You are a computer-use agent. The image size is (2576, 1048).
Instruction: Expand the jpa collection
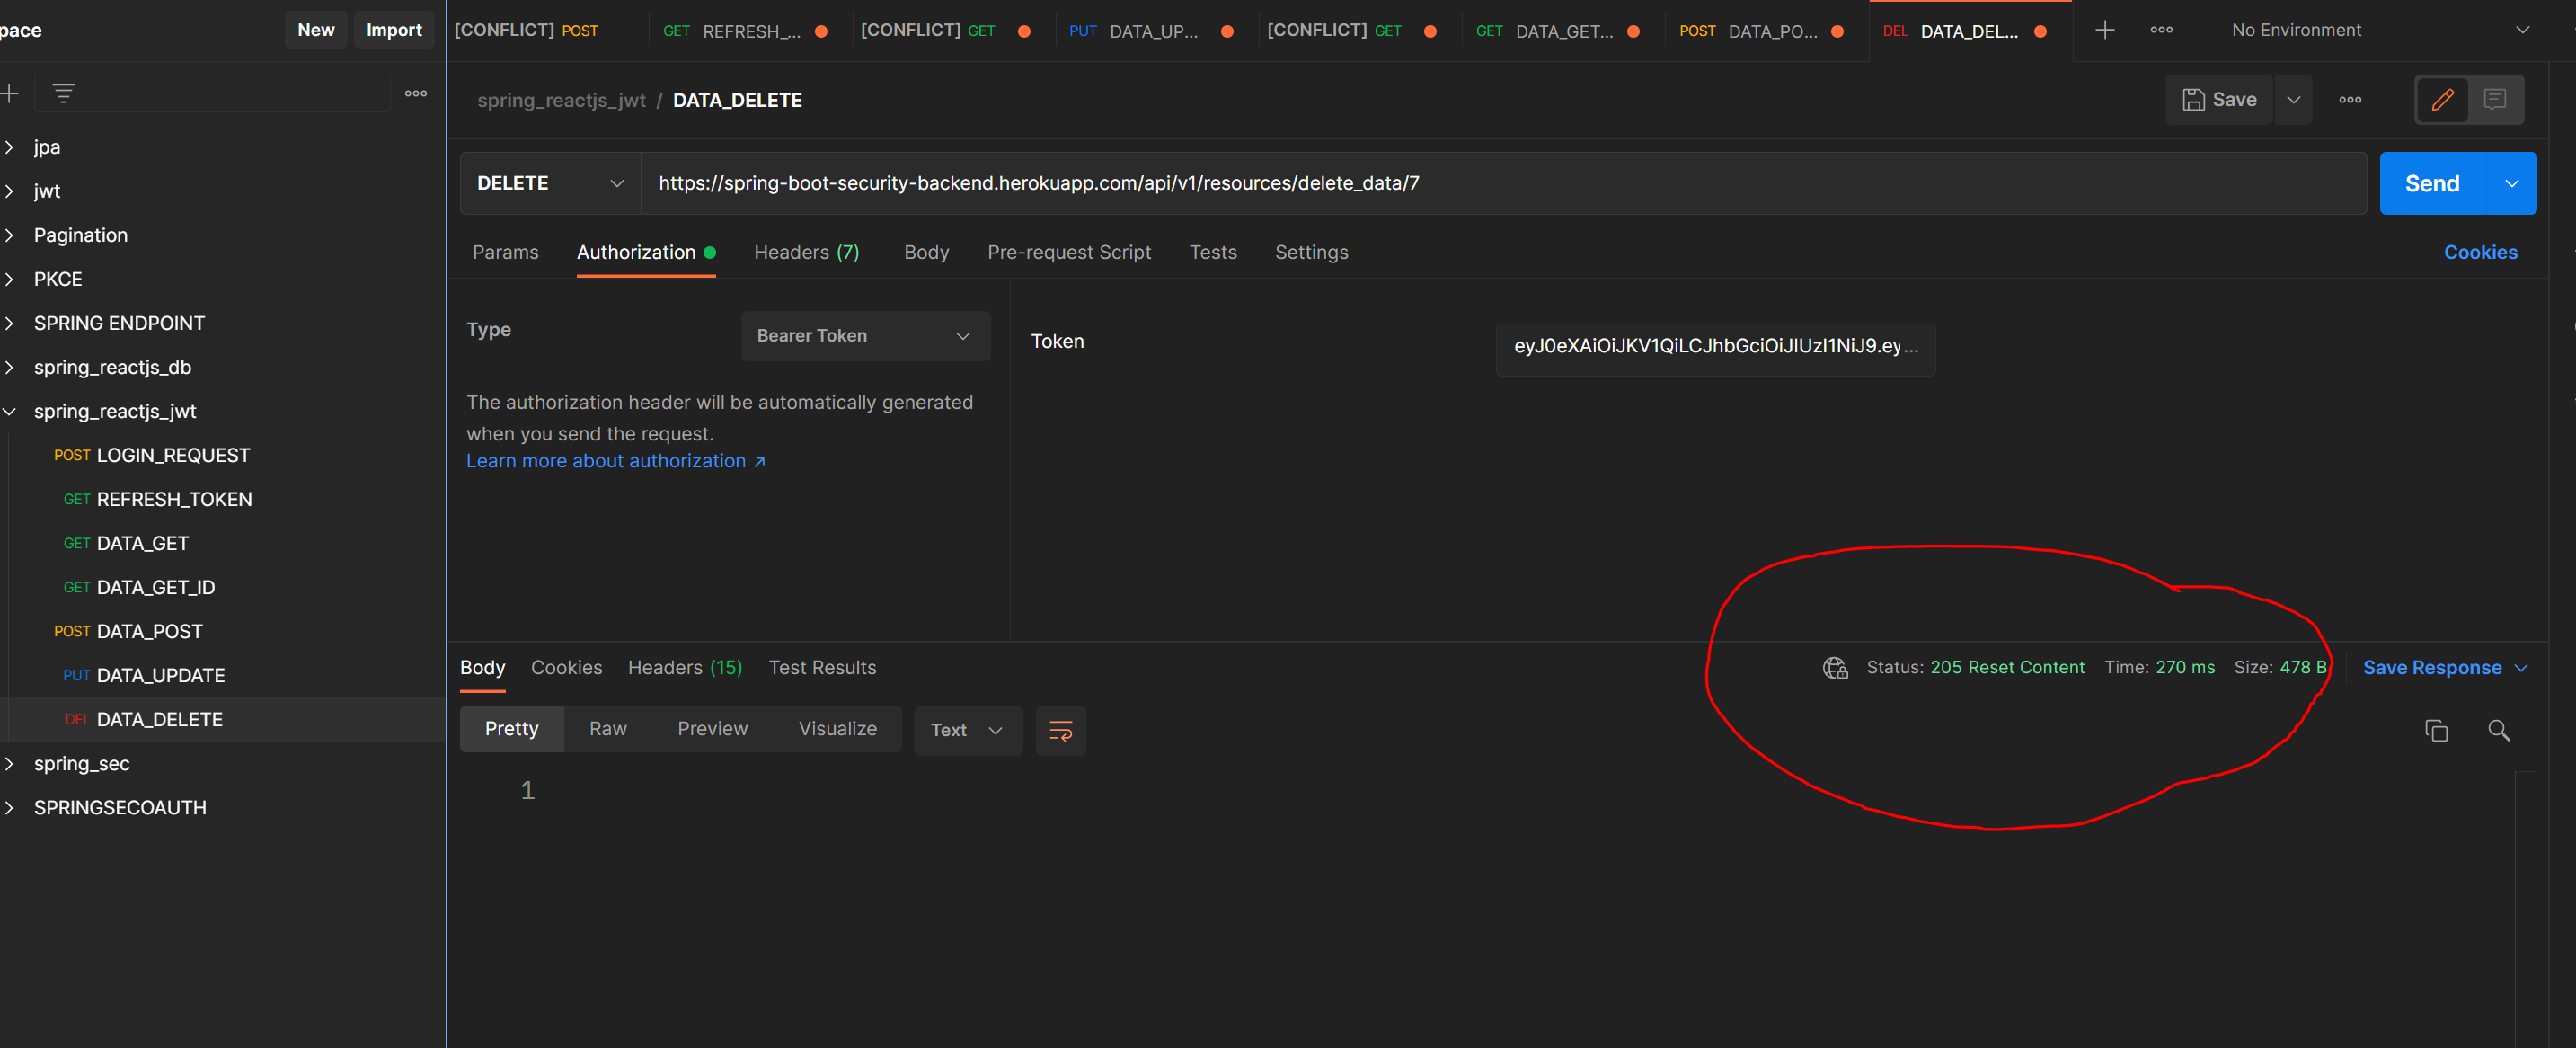tap(9, 147)
